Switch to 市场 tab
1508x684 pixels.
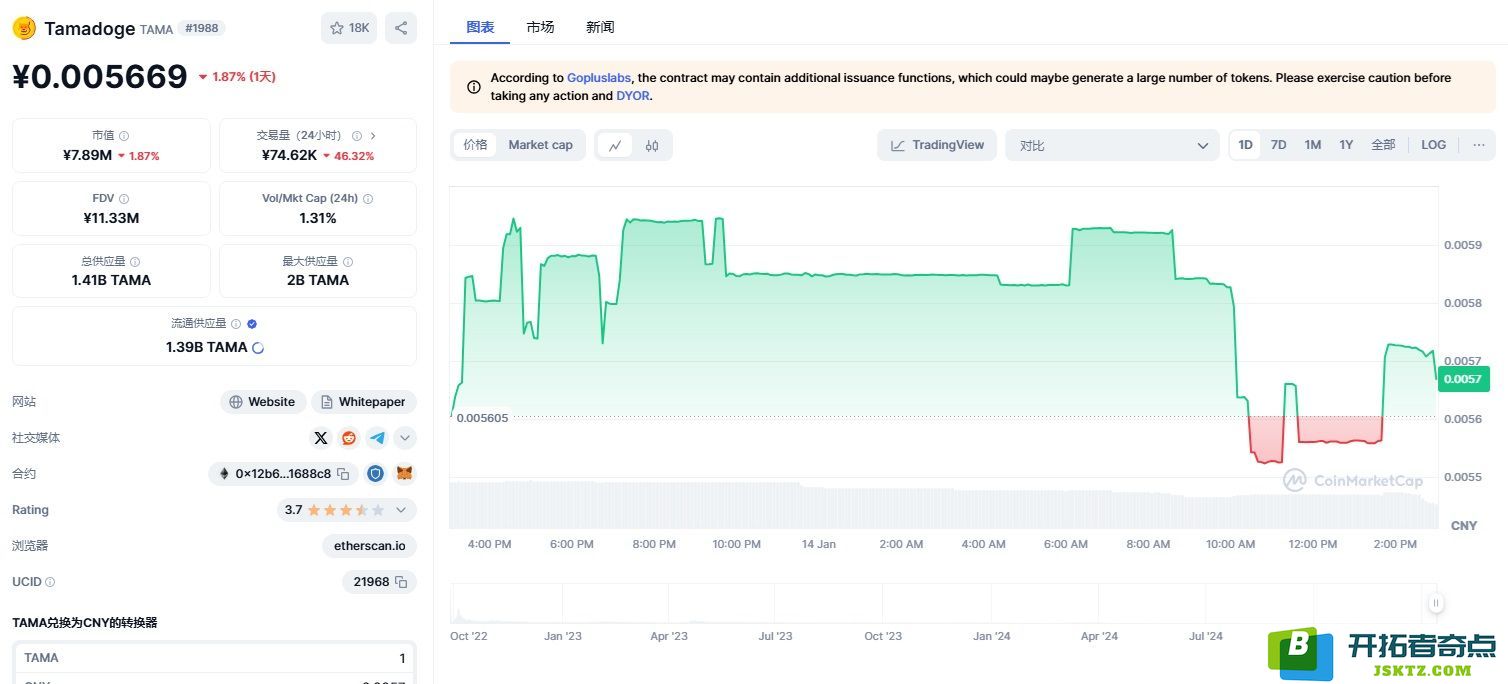click(x=540, y=27)
